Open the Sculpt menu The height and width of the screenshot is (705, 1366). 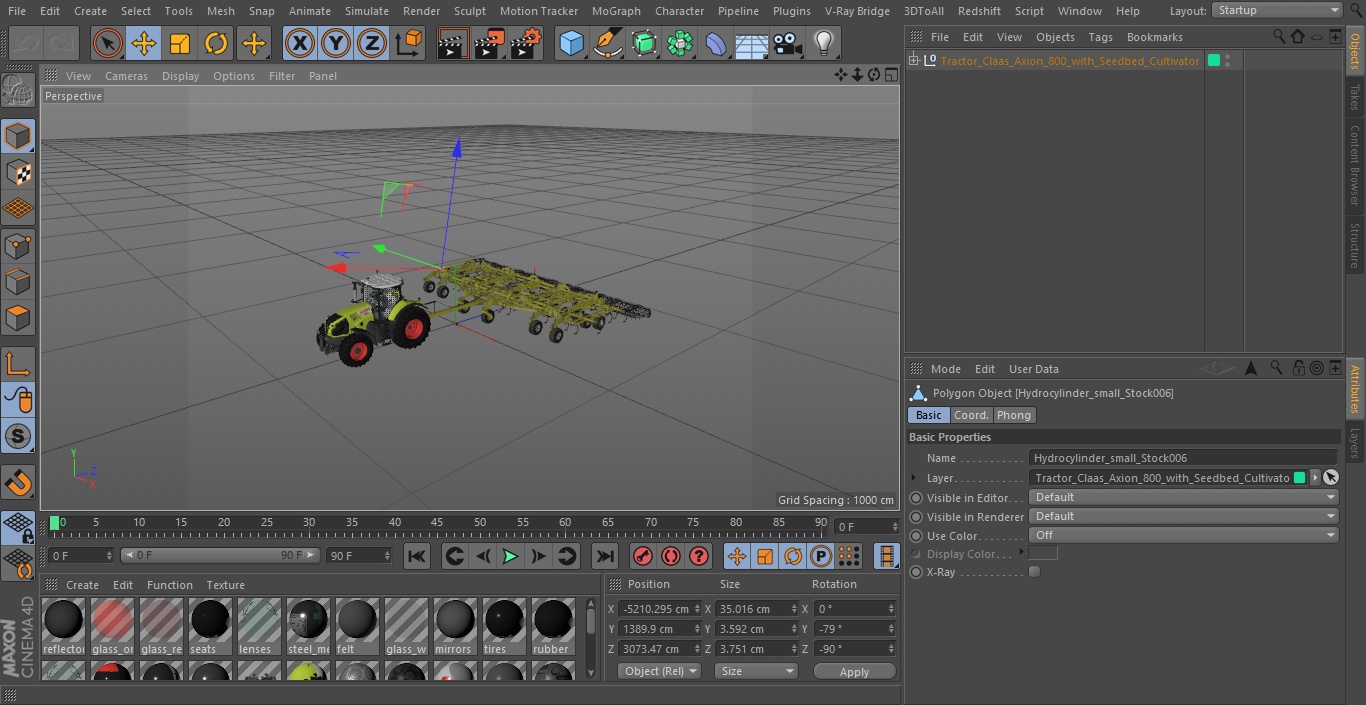coord(469,11)
